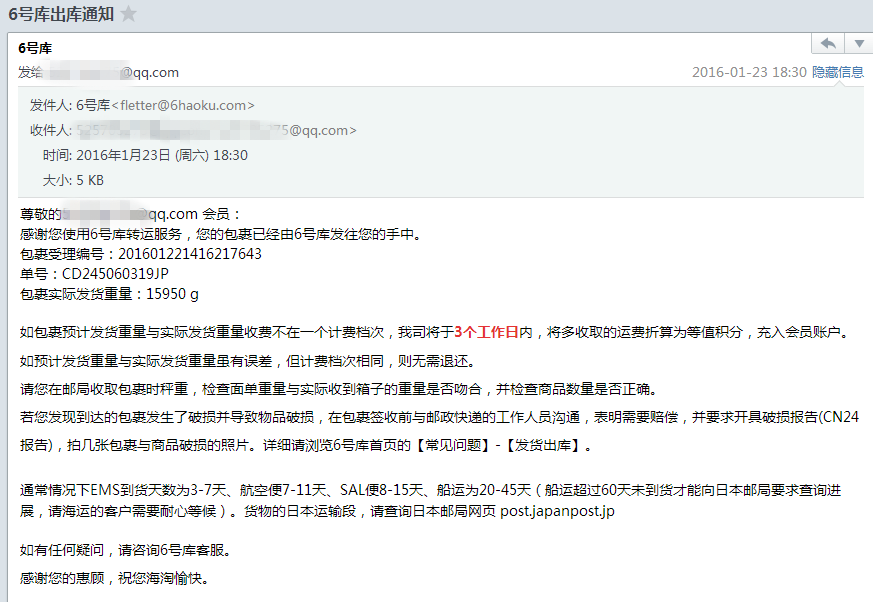This screenshot has height=602, width=873.
Task: Click the email subject 6号库出库通知
Action: (x=61, y=14)
